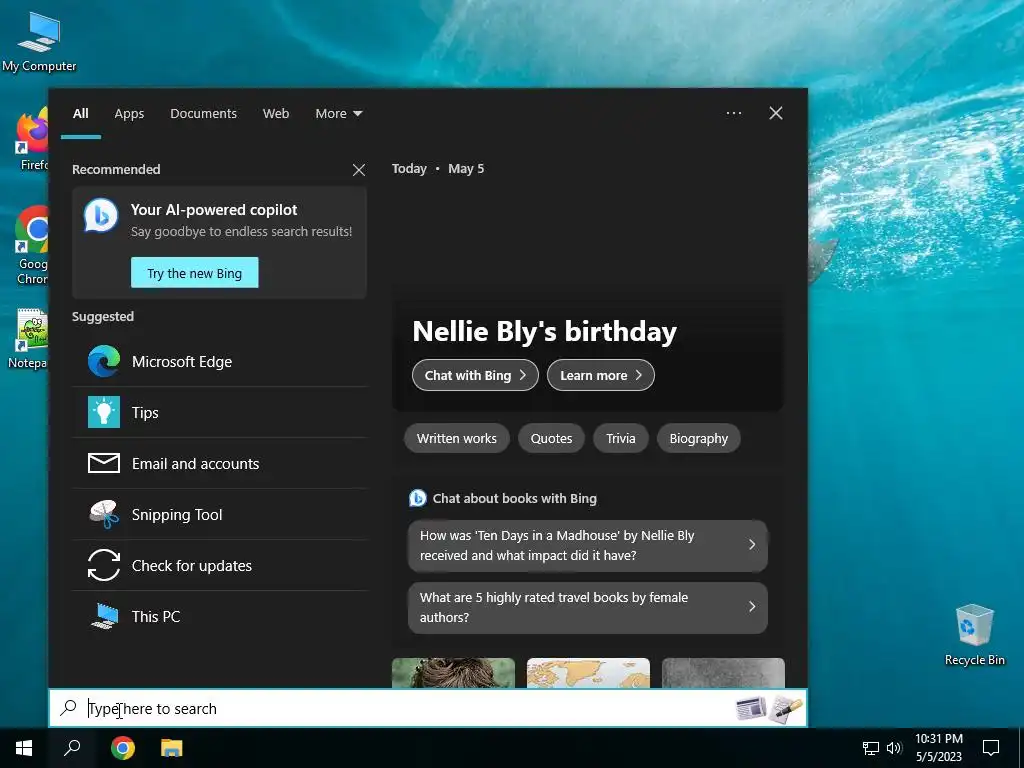Switch to the Web tab
1024x768 pixels.
coord(276,114)
